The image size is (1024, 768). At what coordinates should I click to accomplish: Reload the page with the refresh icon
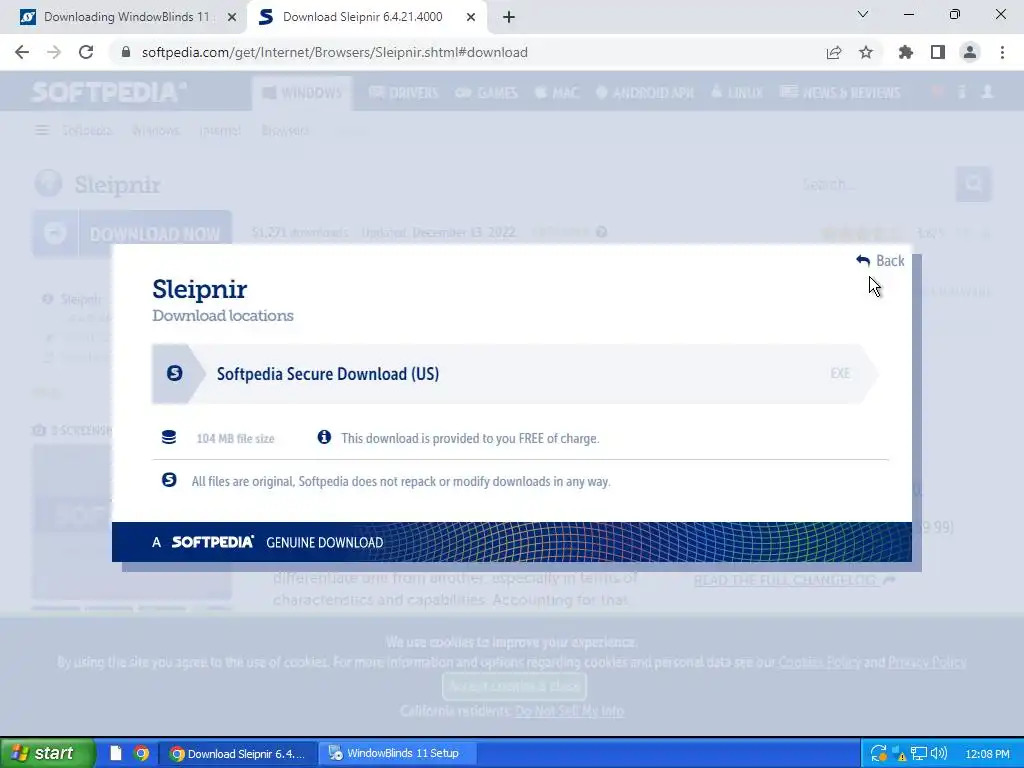[x=86, y=52]
